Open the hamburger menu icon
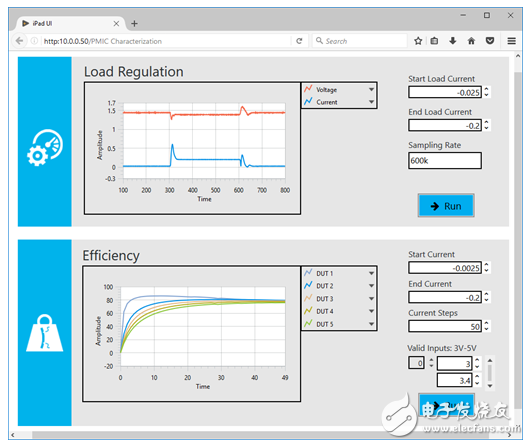Image resolution: width=529 pixels, height=445 pixels. click(511, 41)
